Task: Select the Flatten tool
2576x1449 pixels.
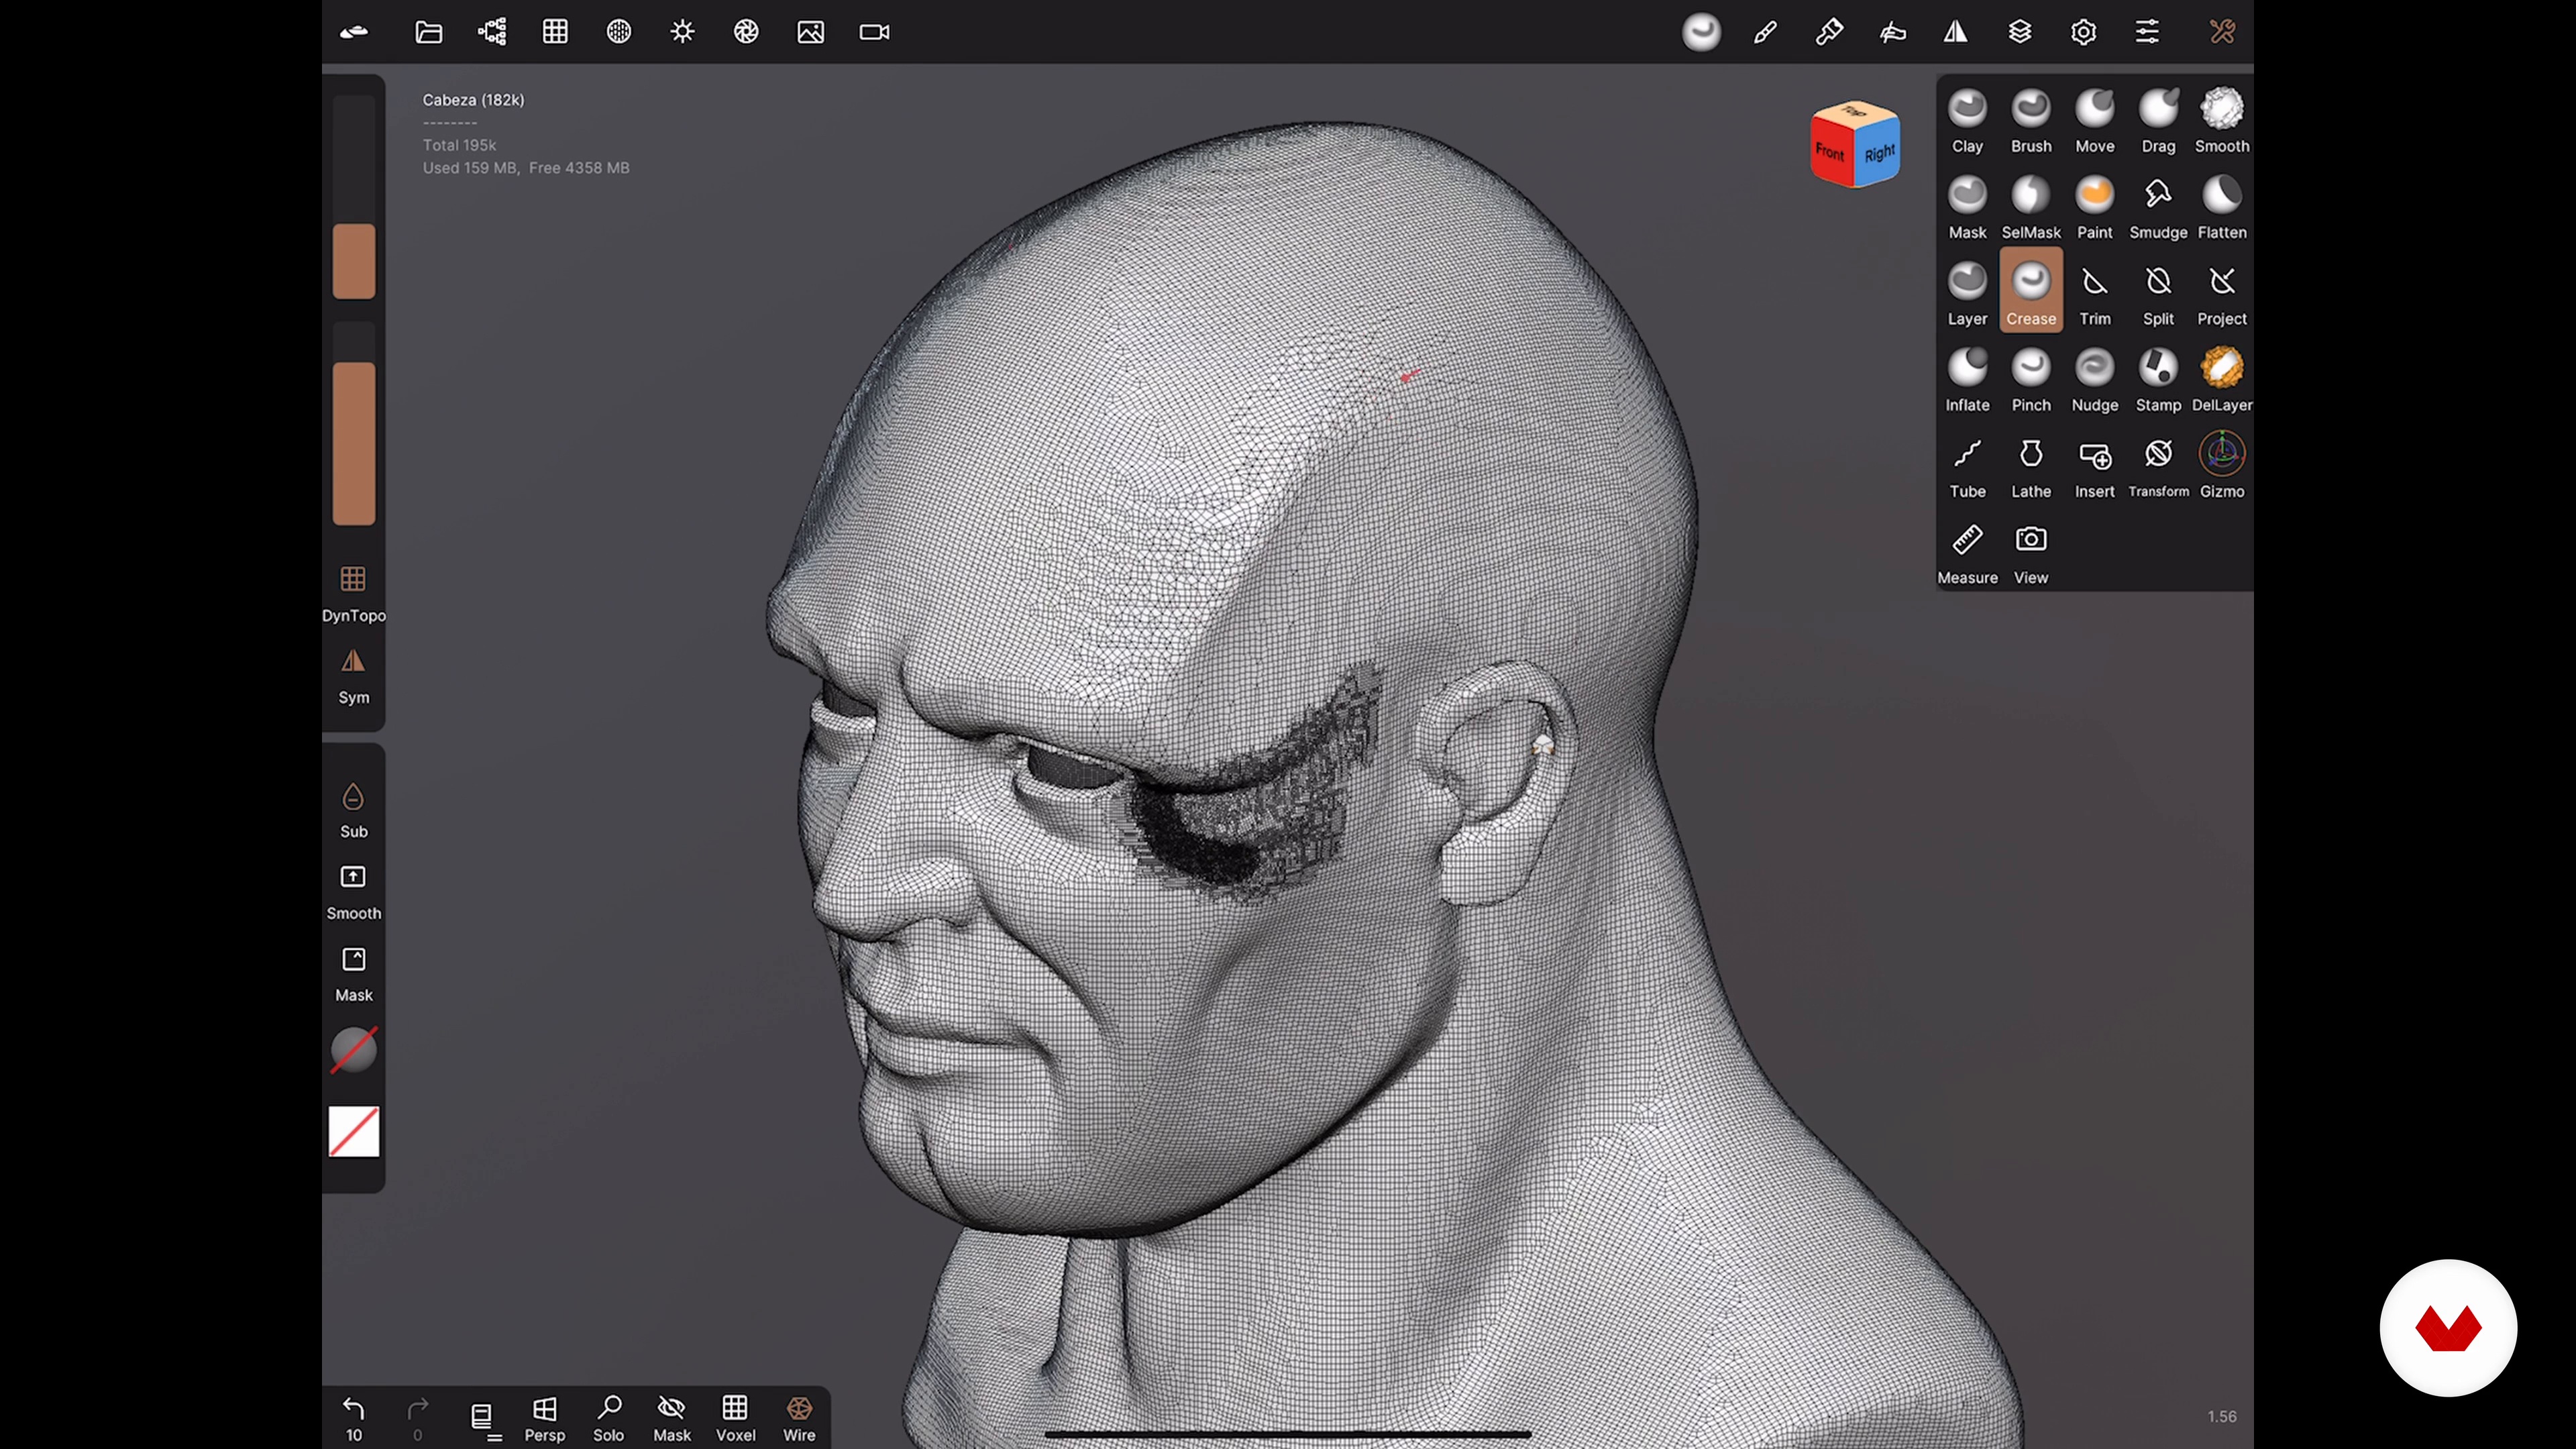Action: click(x=2222, y=207)
